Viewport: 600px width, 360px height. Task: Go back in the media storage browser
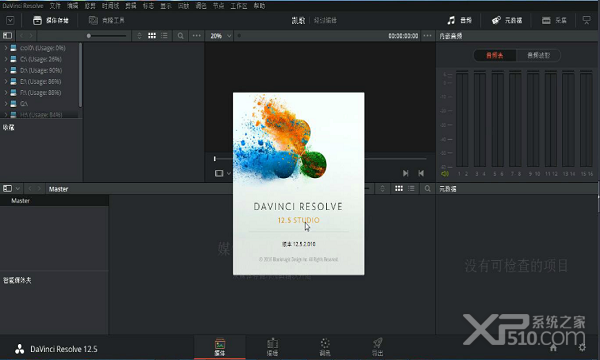pos(21,36)
